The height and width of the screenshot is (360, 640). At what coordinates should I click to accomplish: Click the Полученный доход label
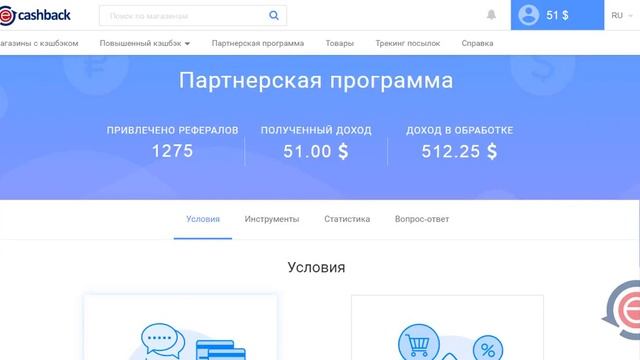point(316,130)
